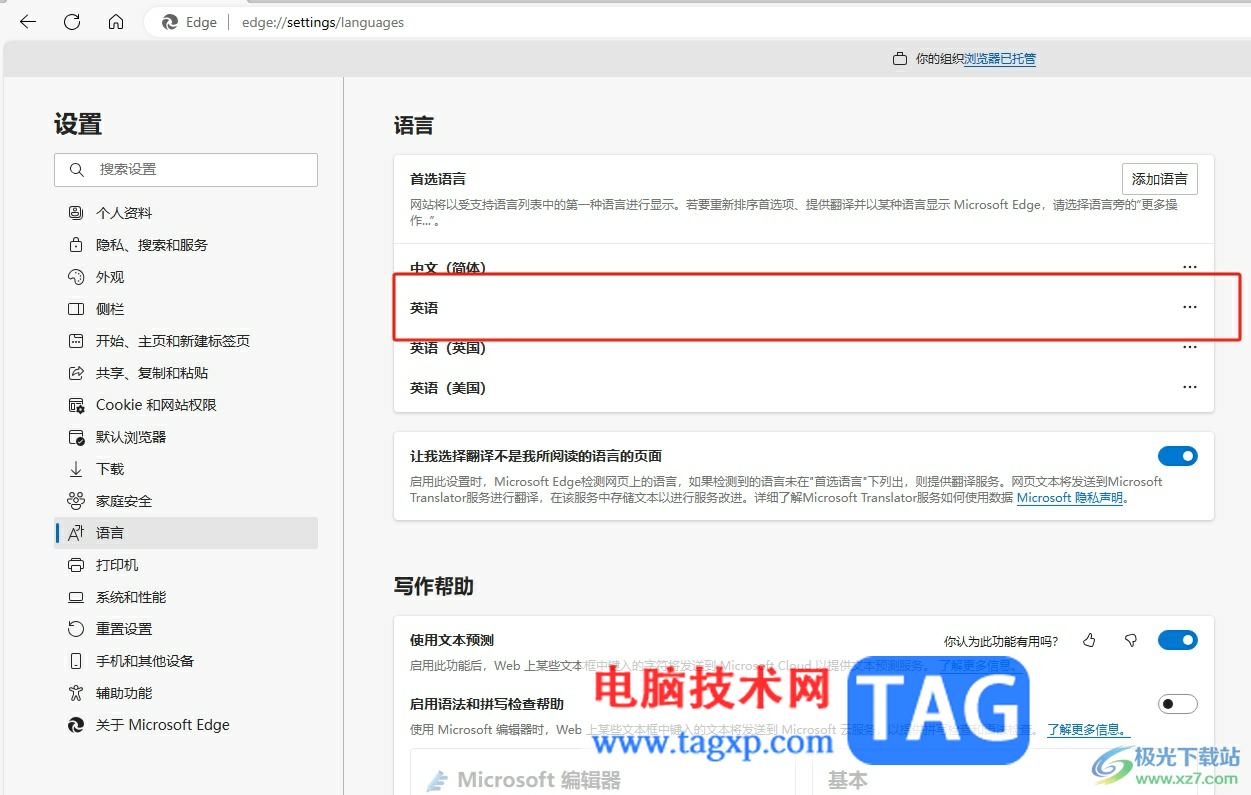
Task: Click the Edge icon beside 关于 Microsoft Edge
Action: (76, 725)
